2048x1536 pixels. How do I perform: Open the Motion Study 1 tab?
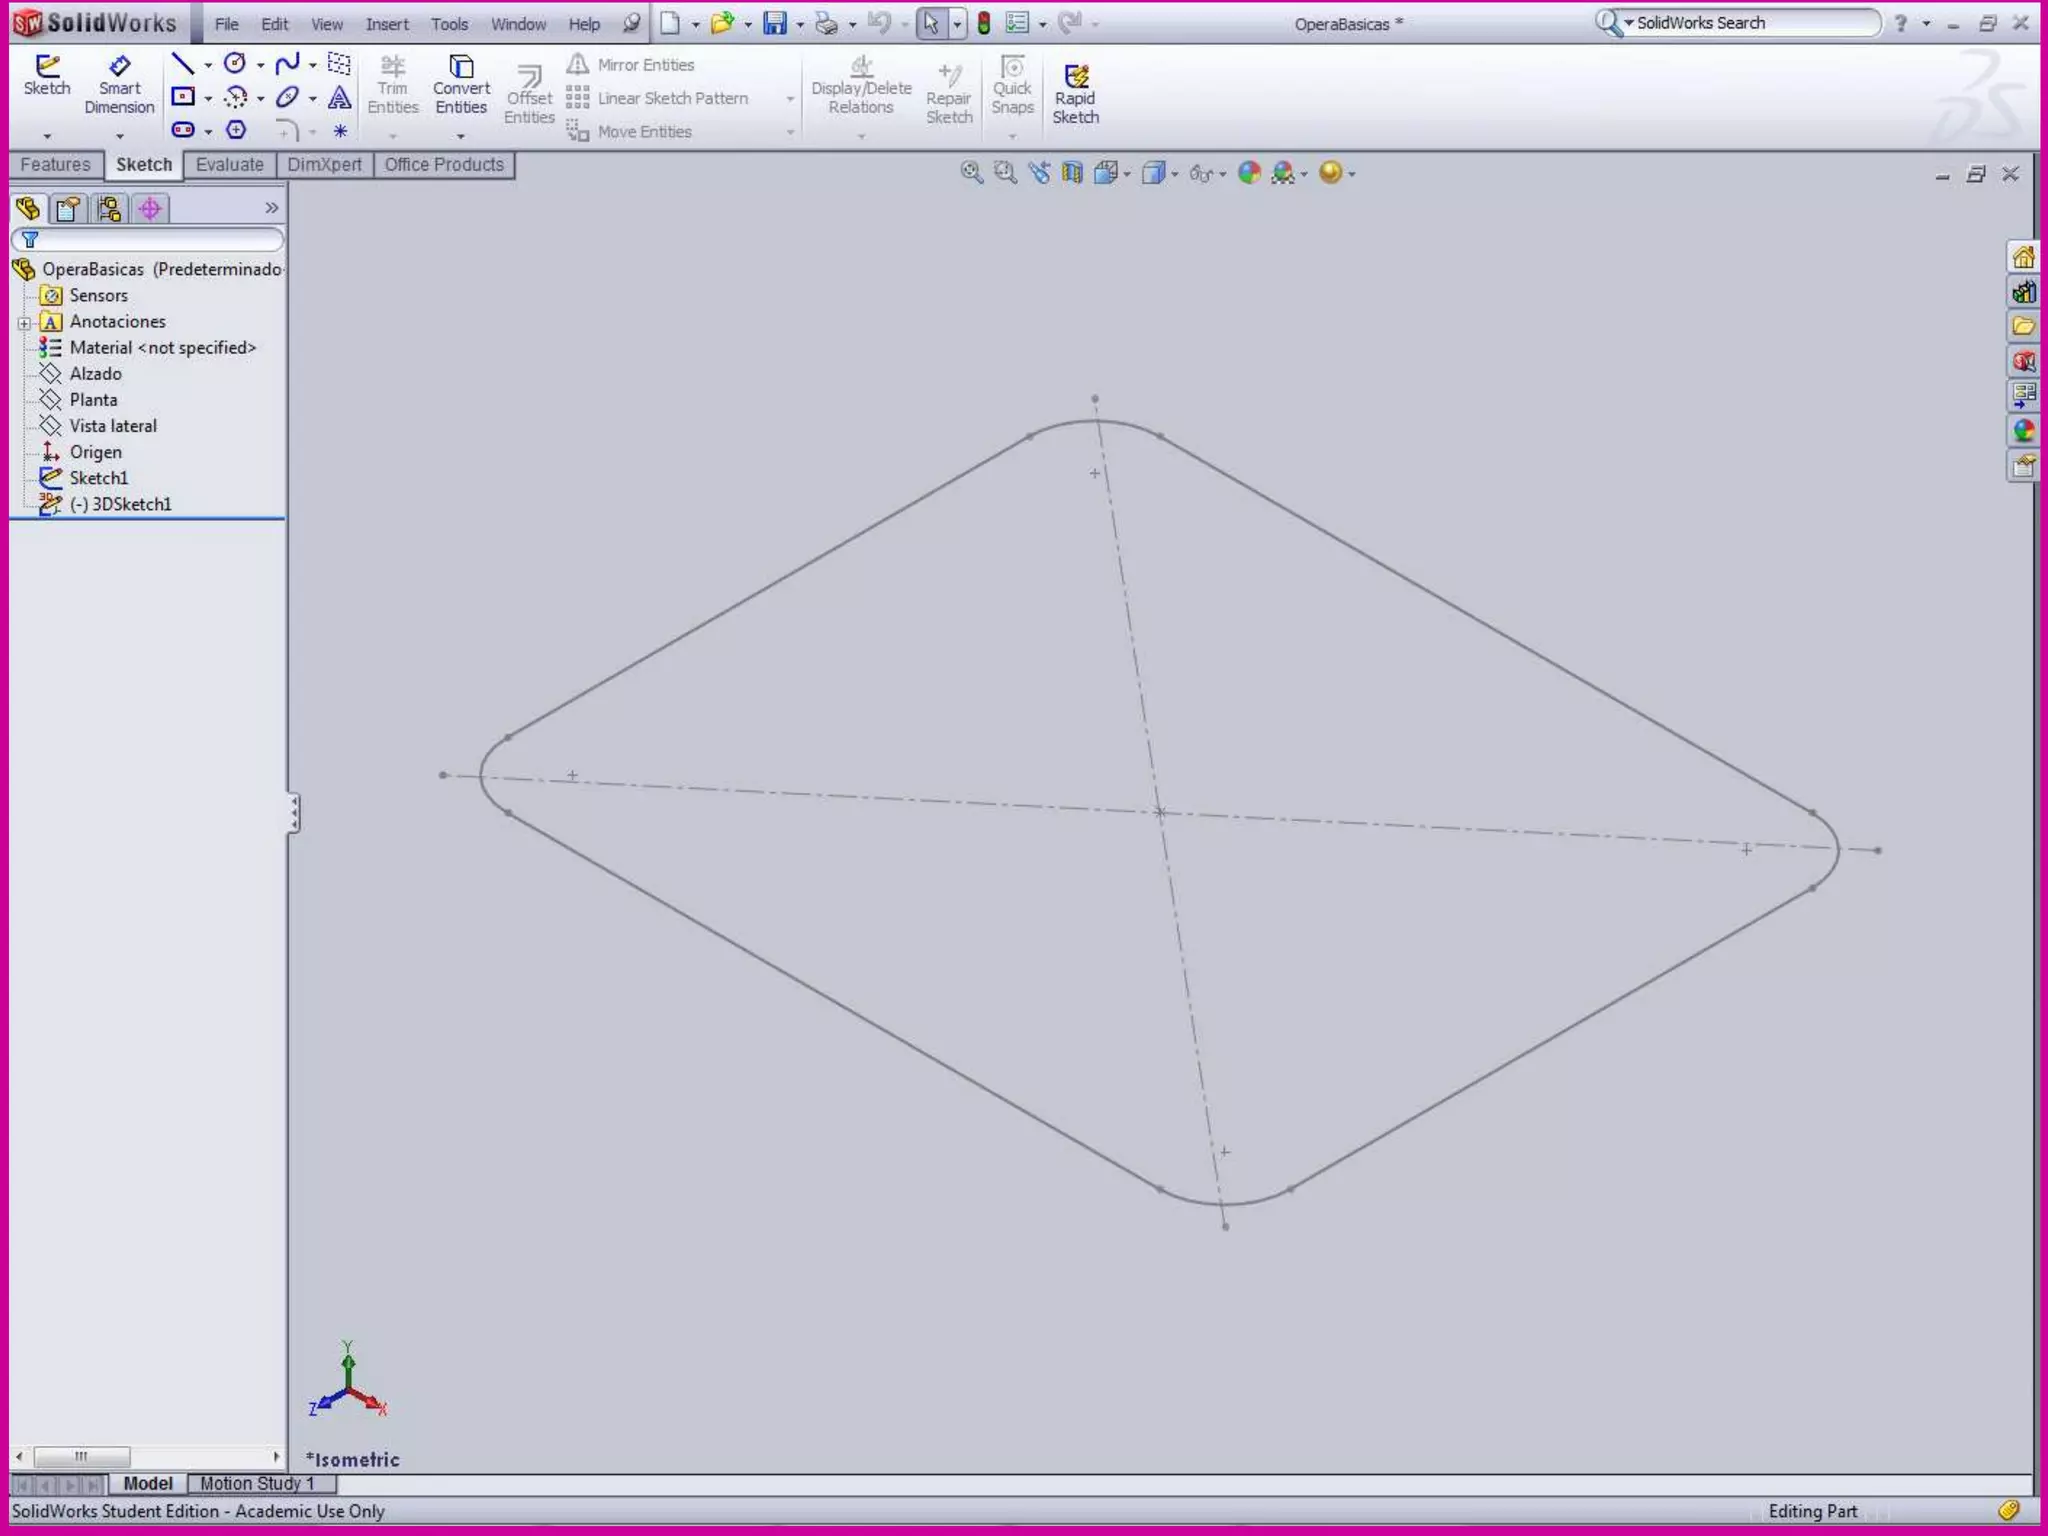click(x=257, y=1483)
